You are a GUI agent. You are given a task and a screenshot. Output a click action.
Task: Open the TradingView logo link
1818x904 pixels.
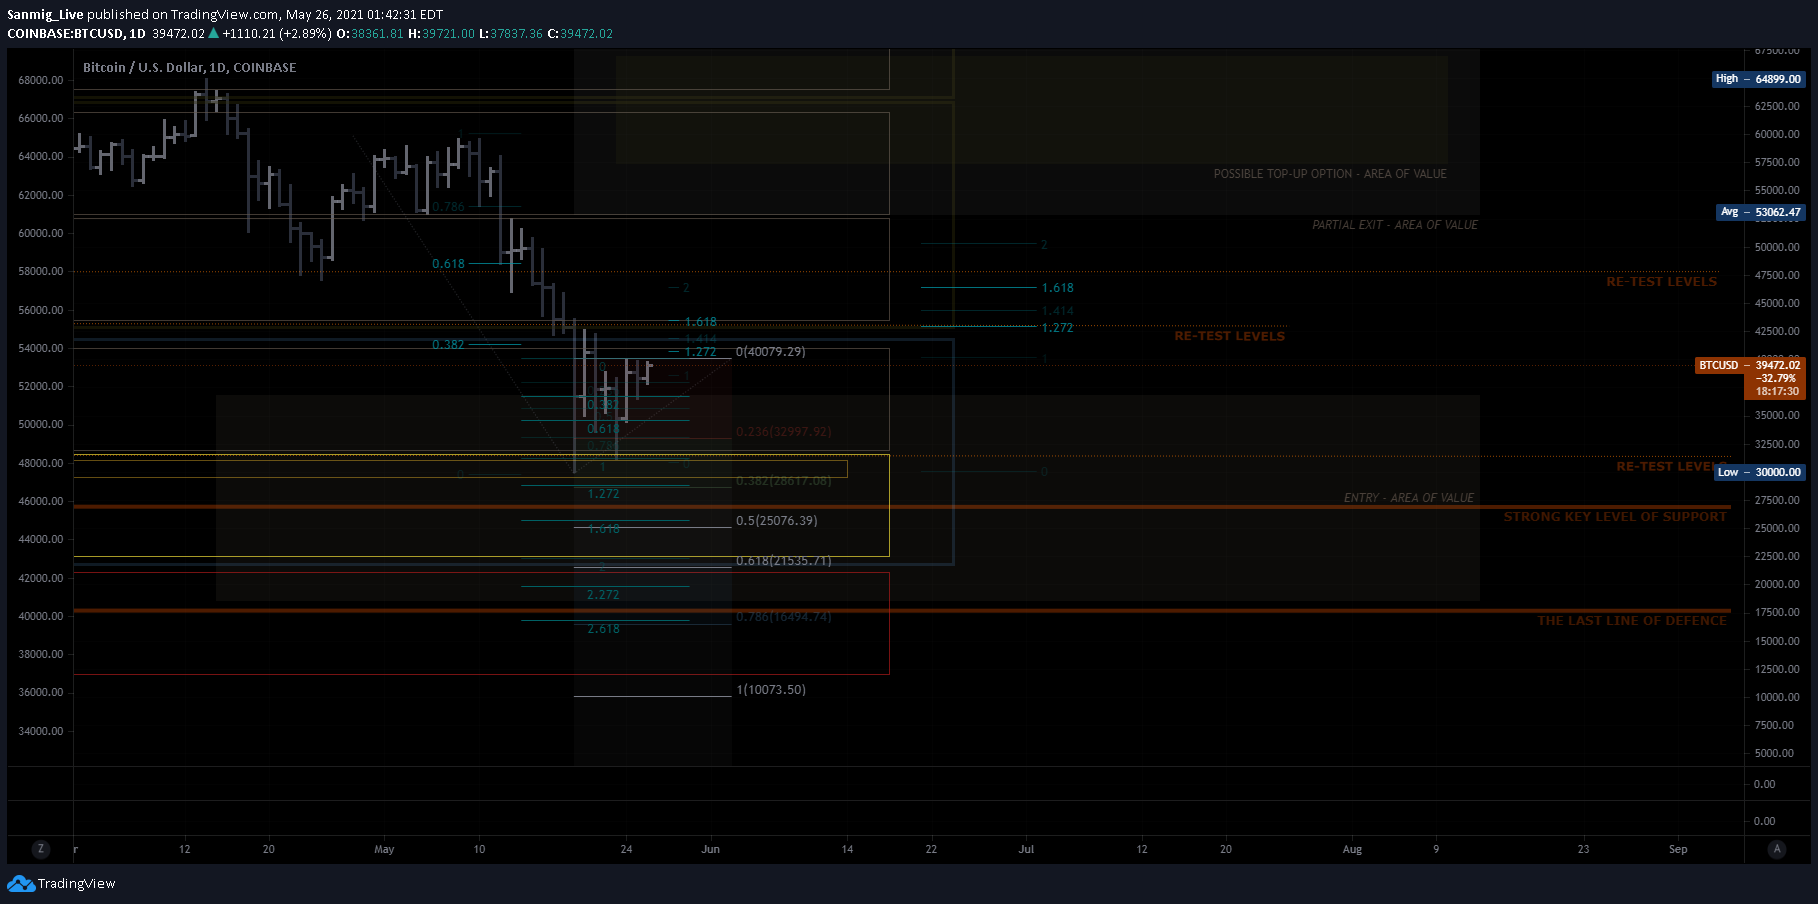[61, 884]
